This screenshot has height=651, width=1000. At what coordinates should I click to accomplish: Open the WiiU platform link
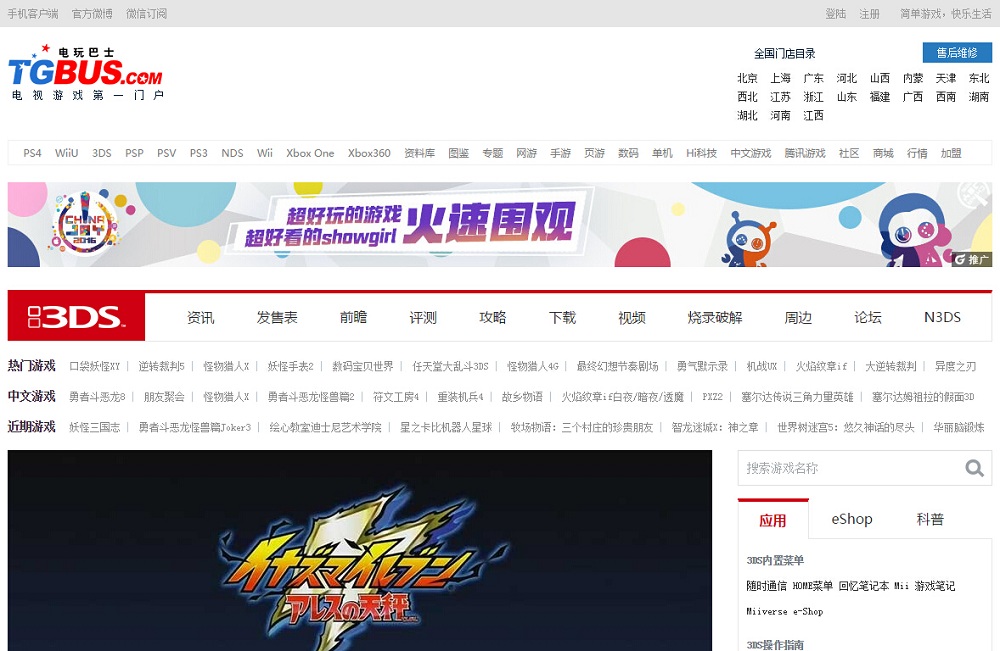pyautogui.click(x=66, y=153)
